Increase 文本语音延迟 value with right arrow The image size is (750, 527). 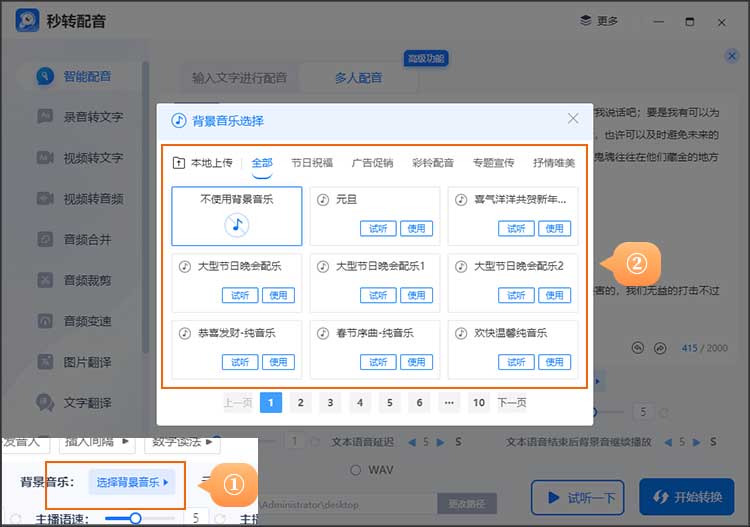point(441,442)
